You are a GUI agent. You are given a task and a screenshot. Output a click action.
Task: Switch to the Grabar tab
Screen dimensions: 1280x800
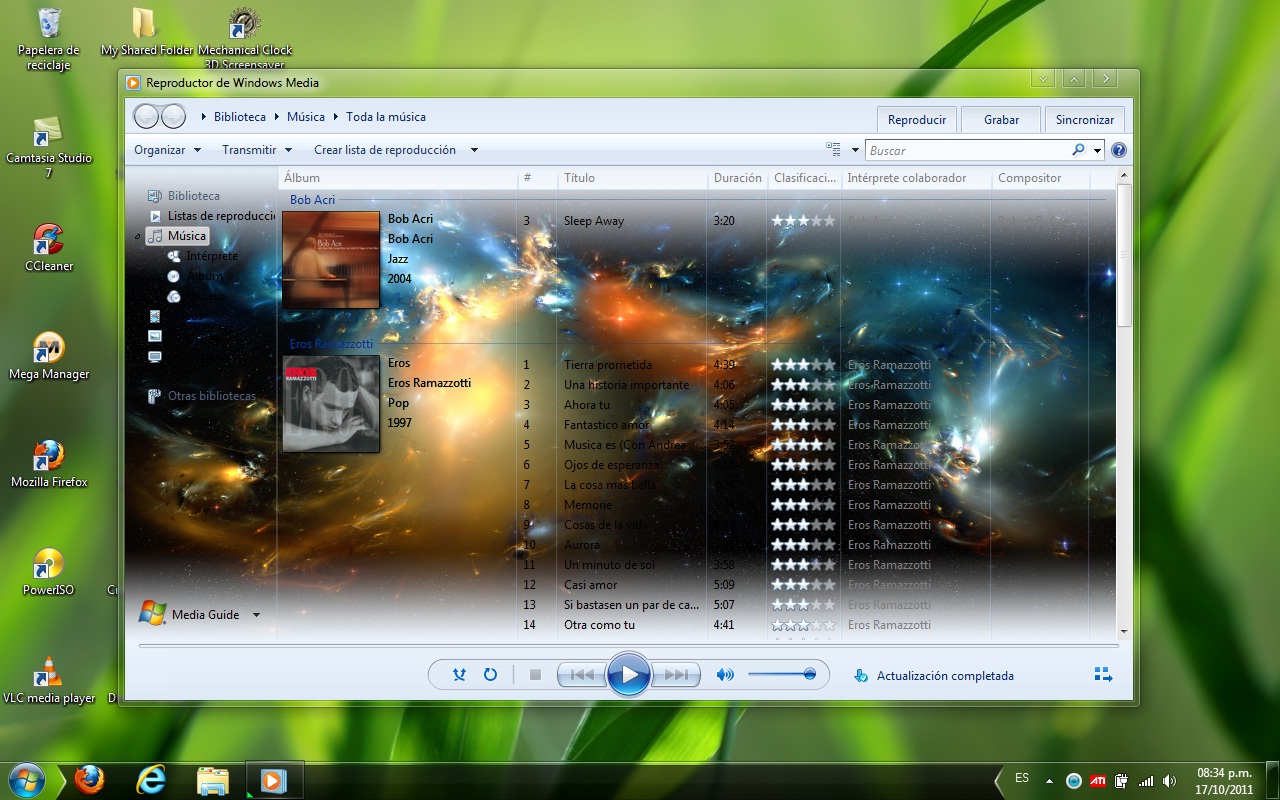(x=1000, y=118)
